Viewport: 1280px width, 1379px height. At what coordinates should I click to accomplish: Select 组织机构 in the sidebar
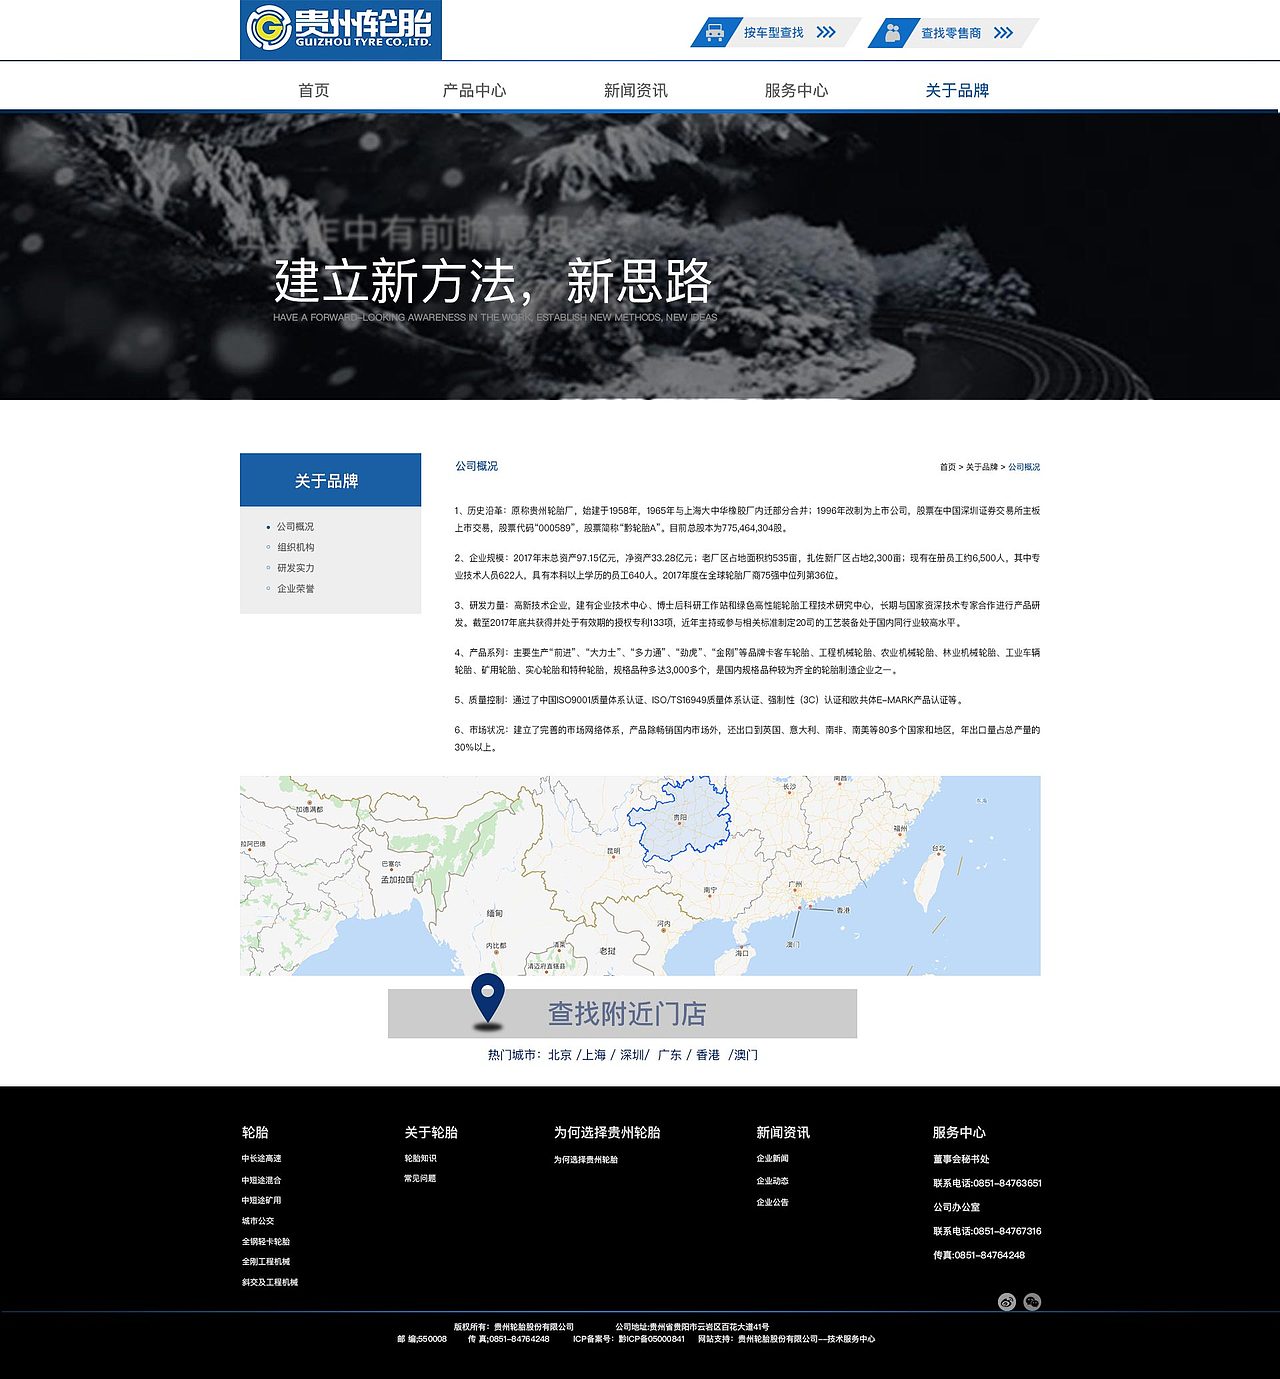pyautogui.click(x=295, y=547)
